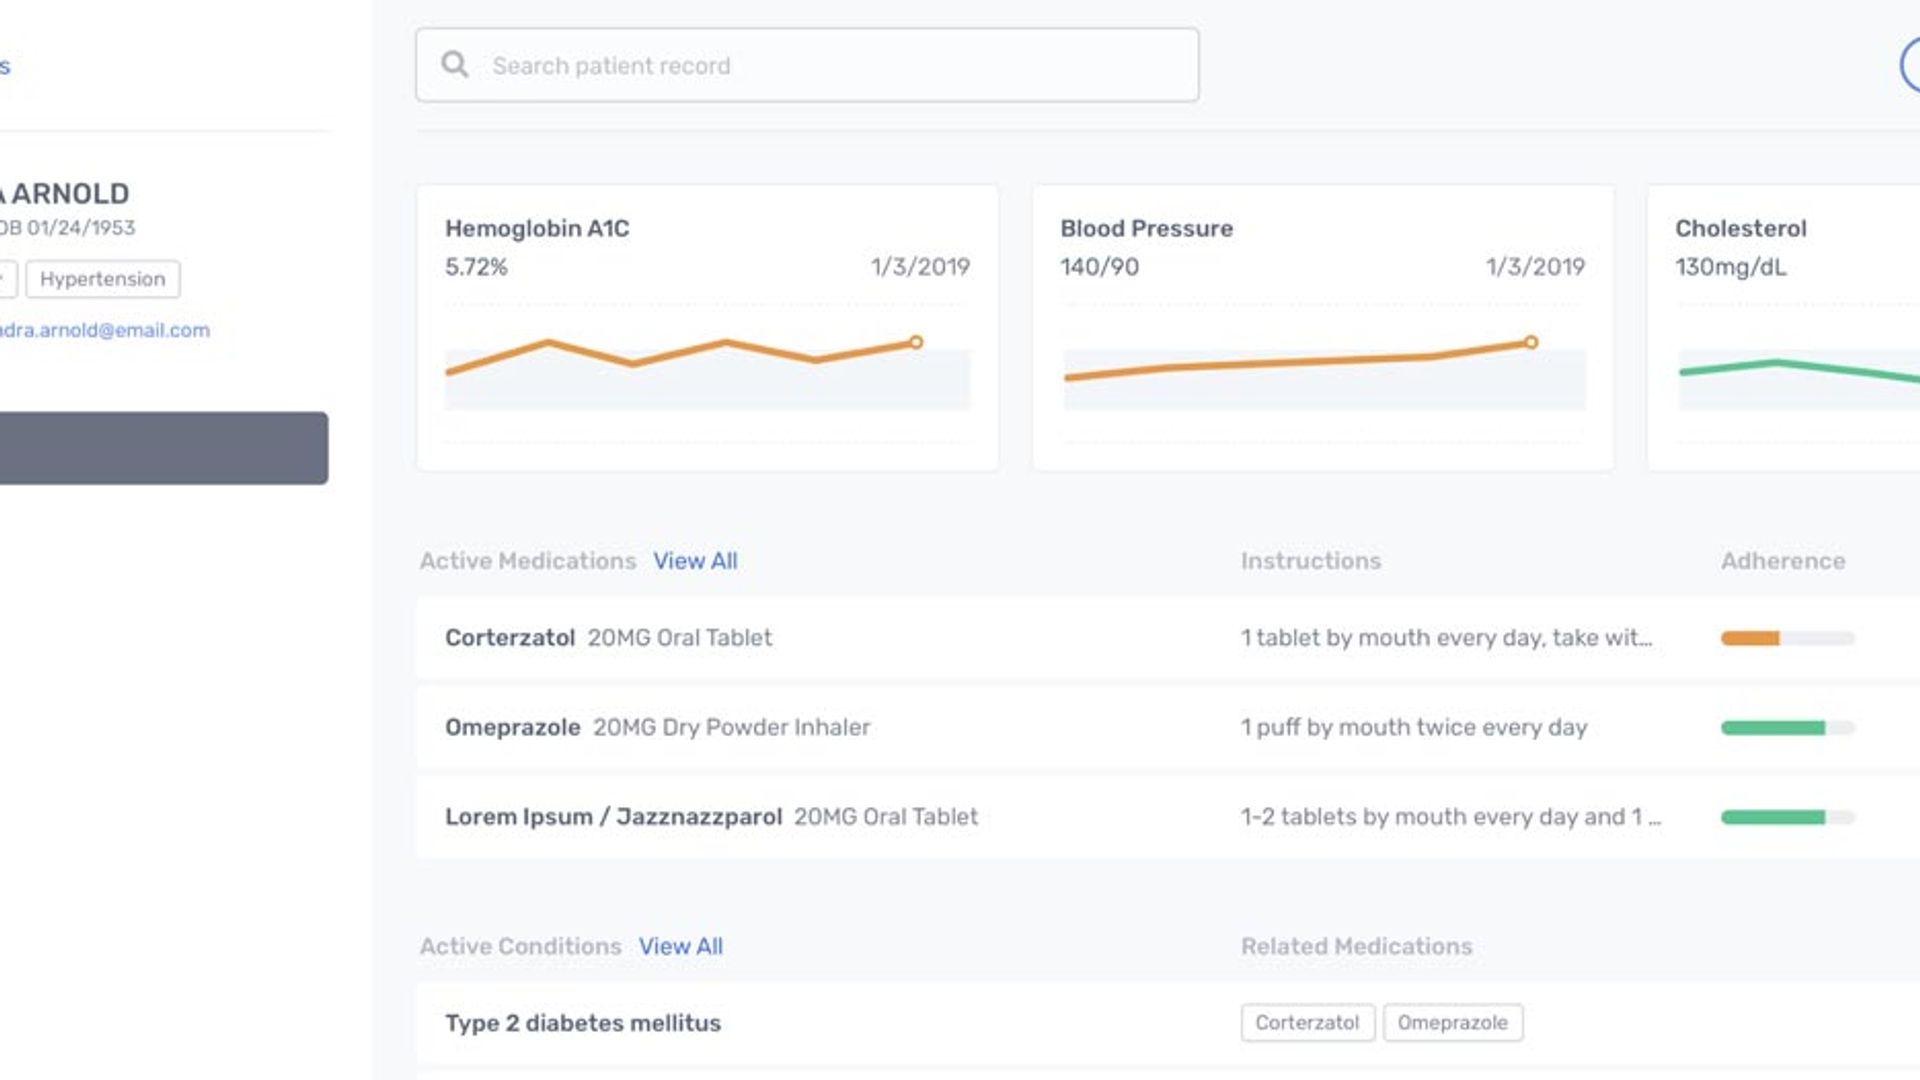Click Jazznazzparol adherence bar
The image size is (1920, 1080).
click(1773, 817)
